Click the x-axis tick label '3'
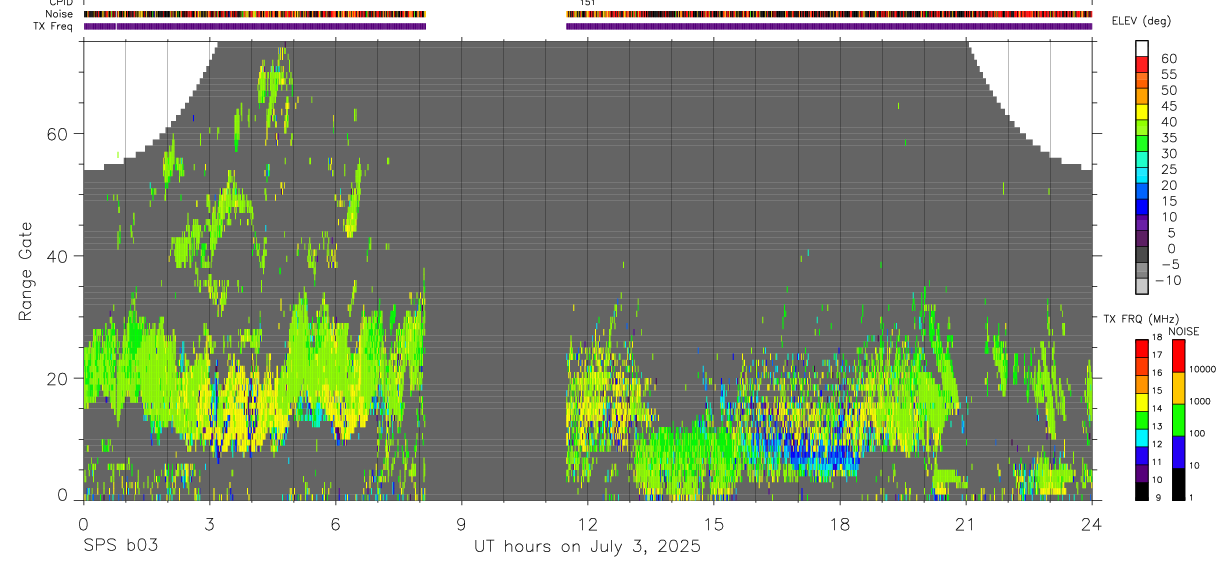Viewport: 1228px width, 567px height. click(209, 524)
